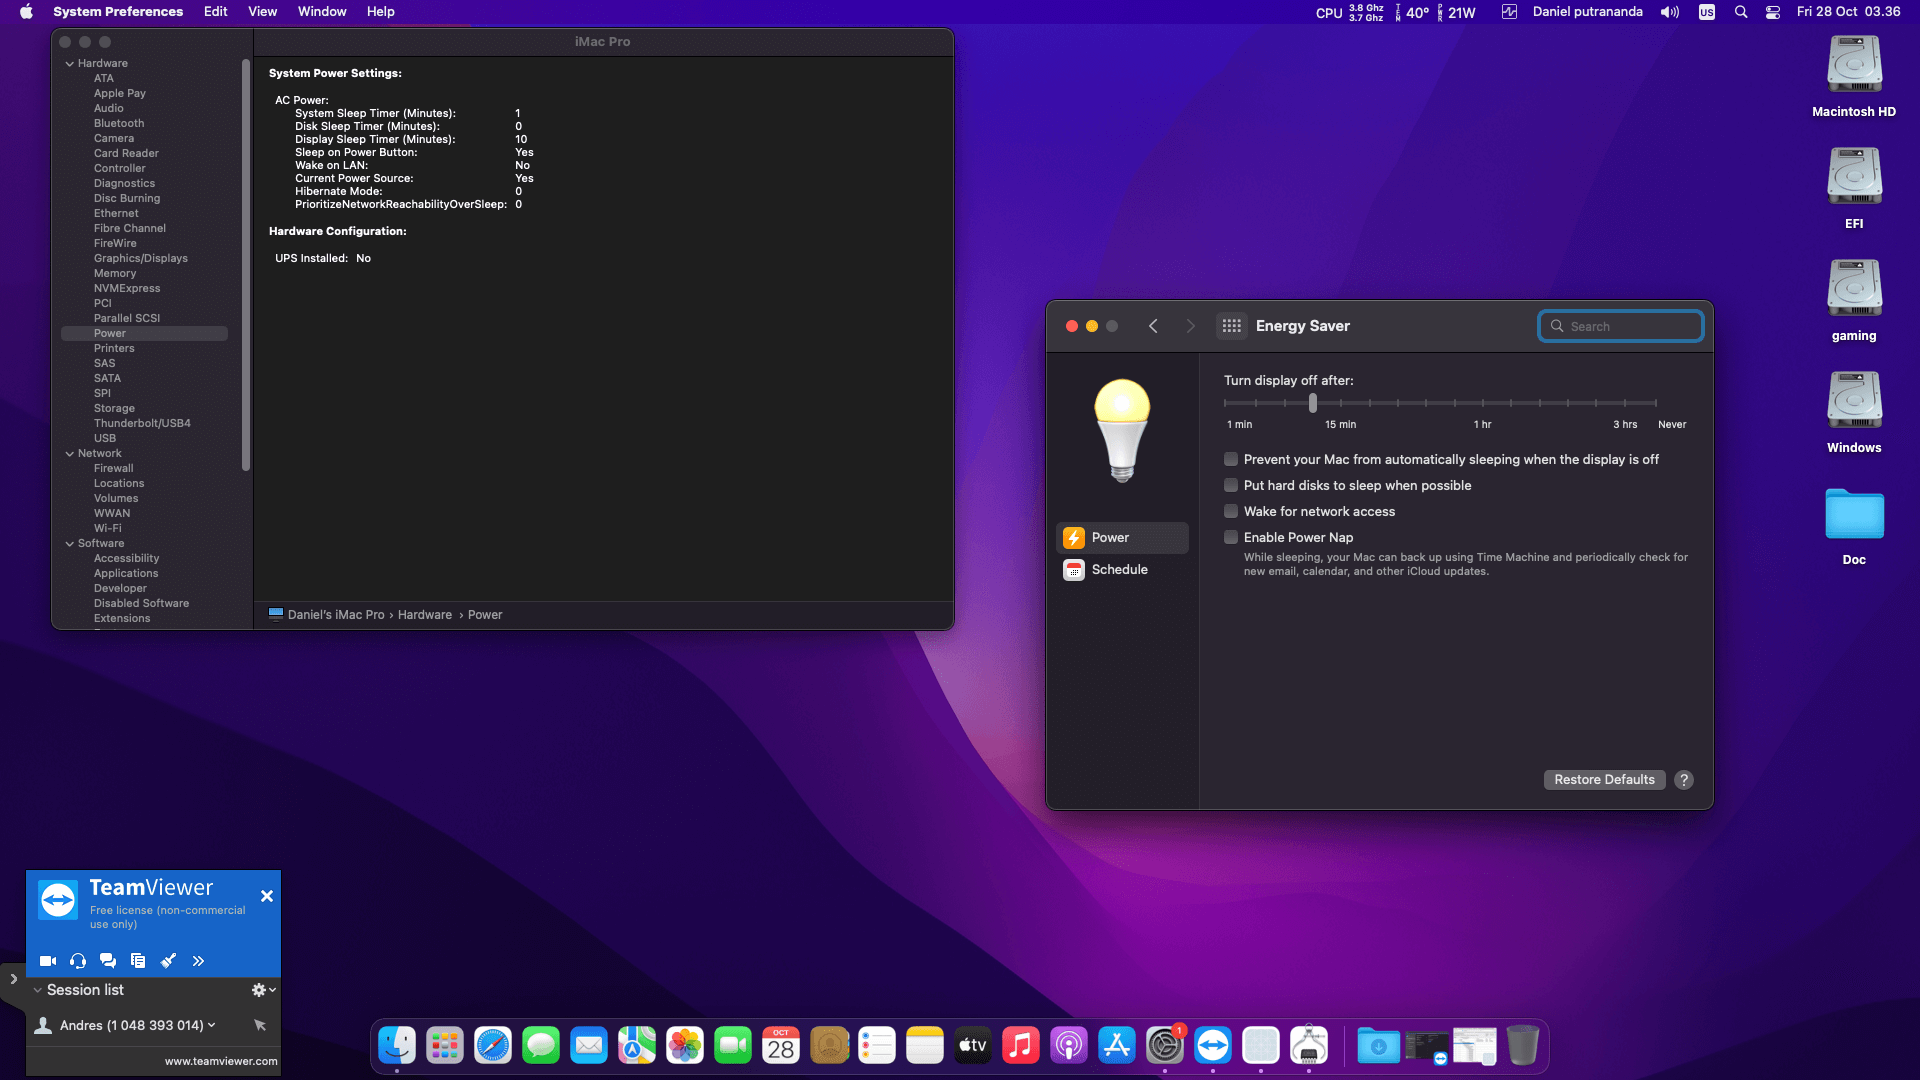Close the TeamViewer panel

point(267,896)
